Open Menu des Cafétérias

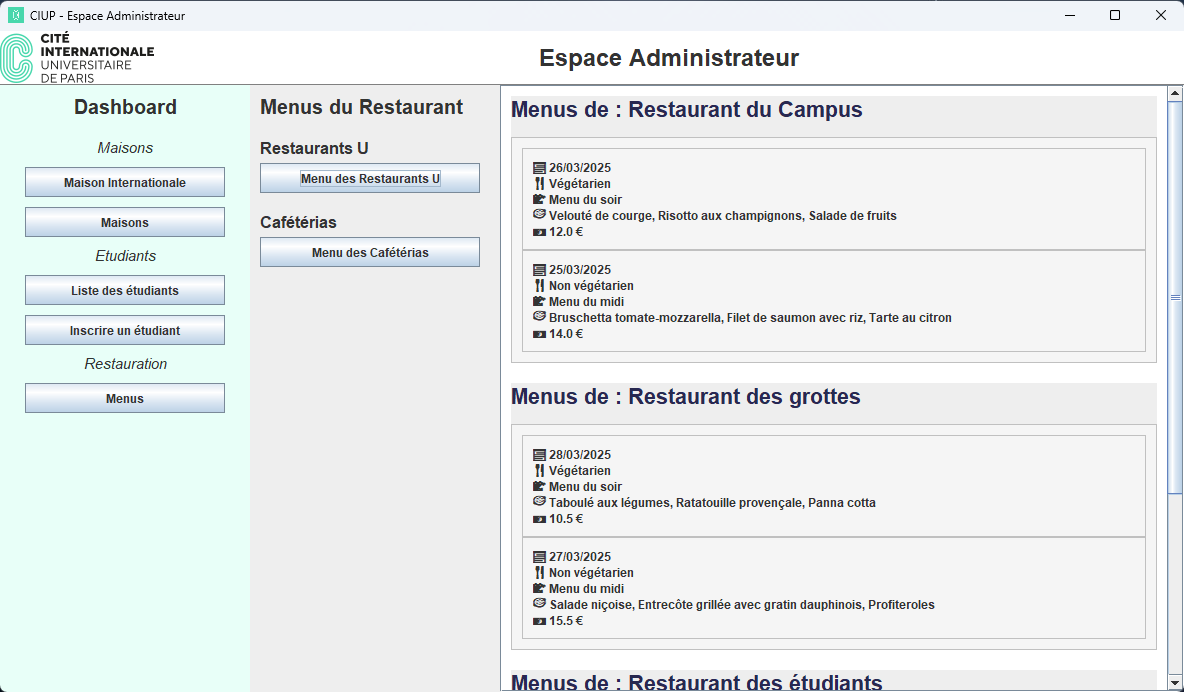pos(370,253)
